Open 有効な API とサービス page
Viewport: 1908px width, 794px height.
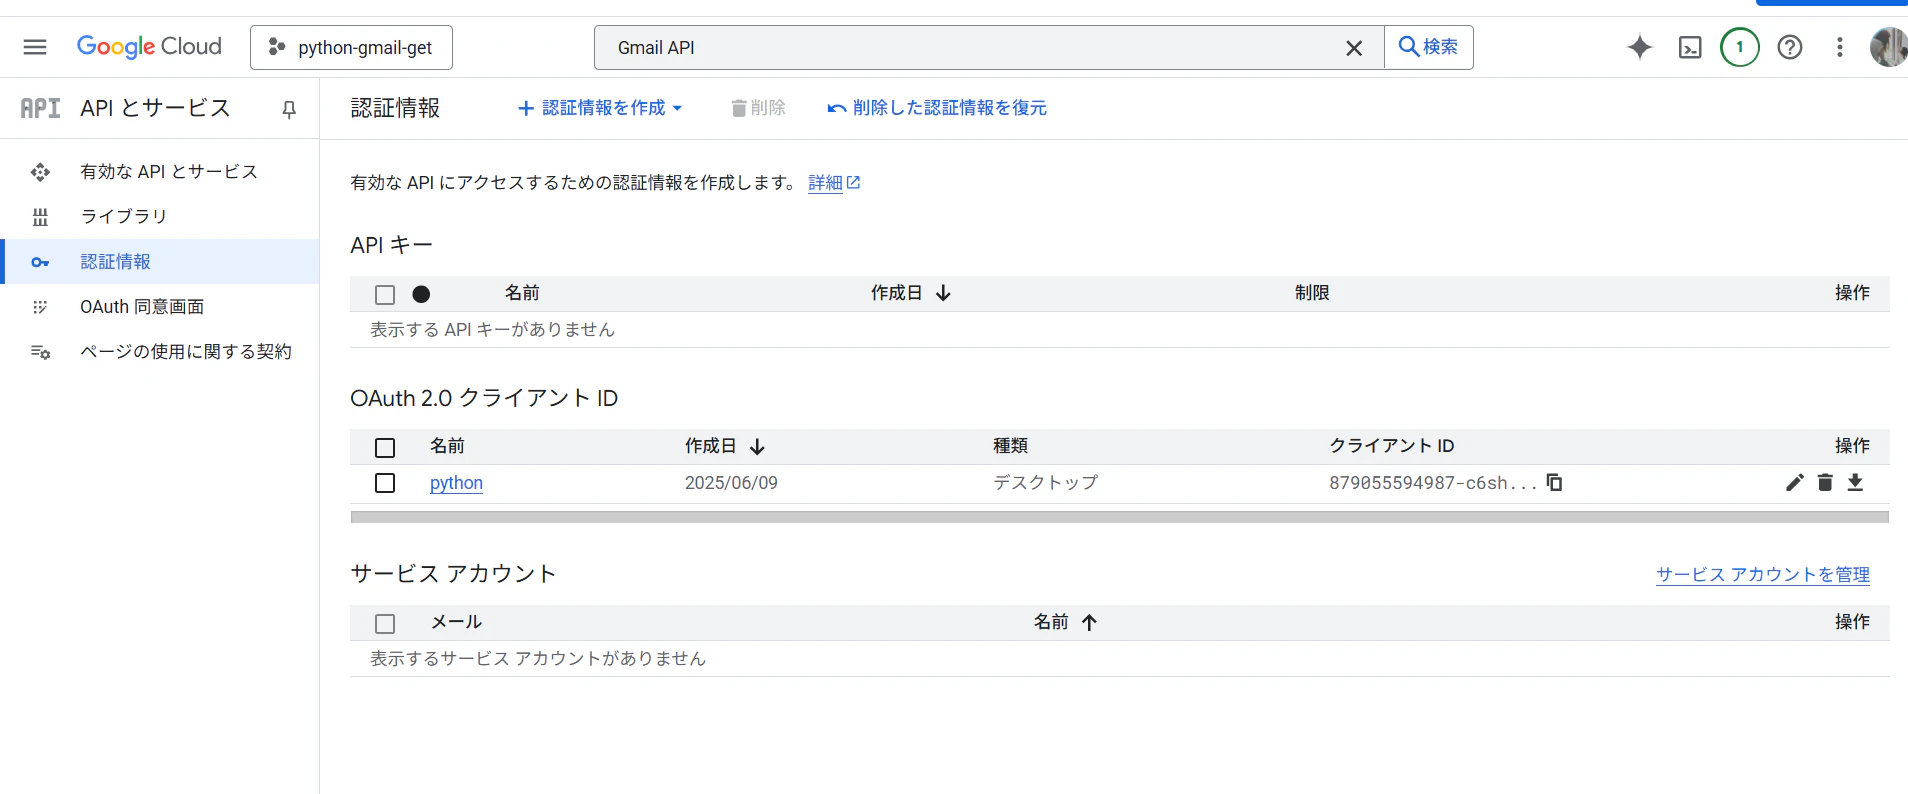[x=169, y=172]
